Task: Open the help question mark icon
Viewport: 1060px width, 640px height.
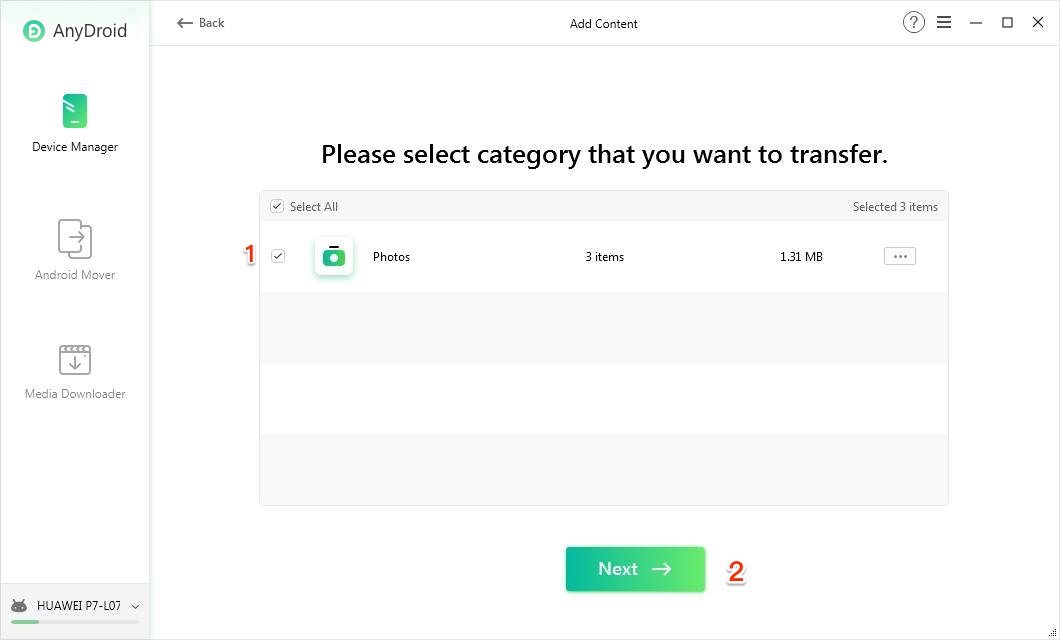Action: 913,23
